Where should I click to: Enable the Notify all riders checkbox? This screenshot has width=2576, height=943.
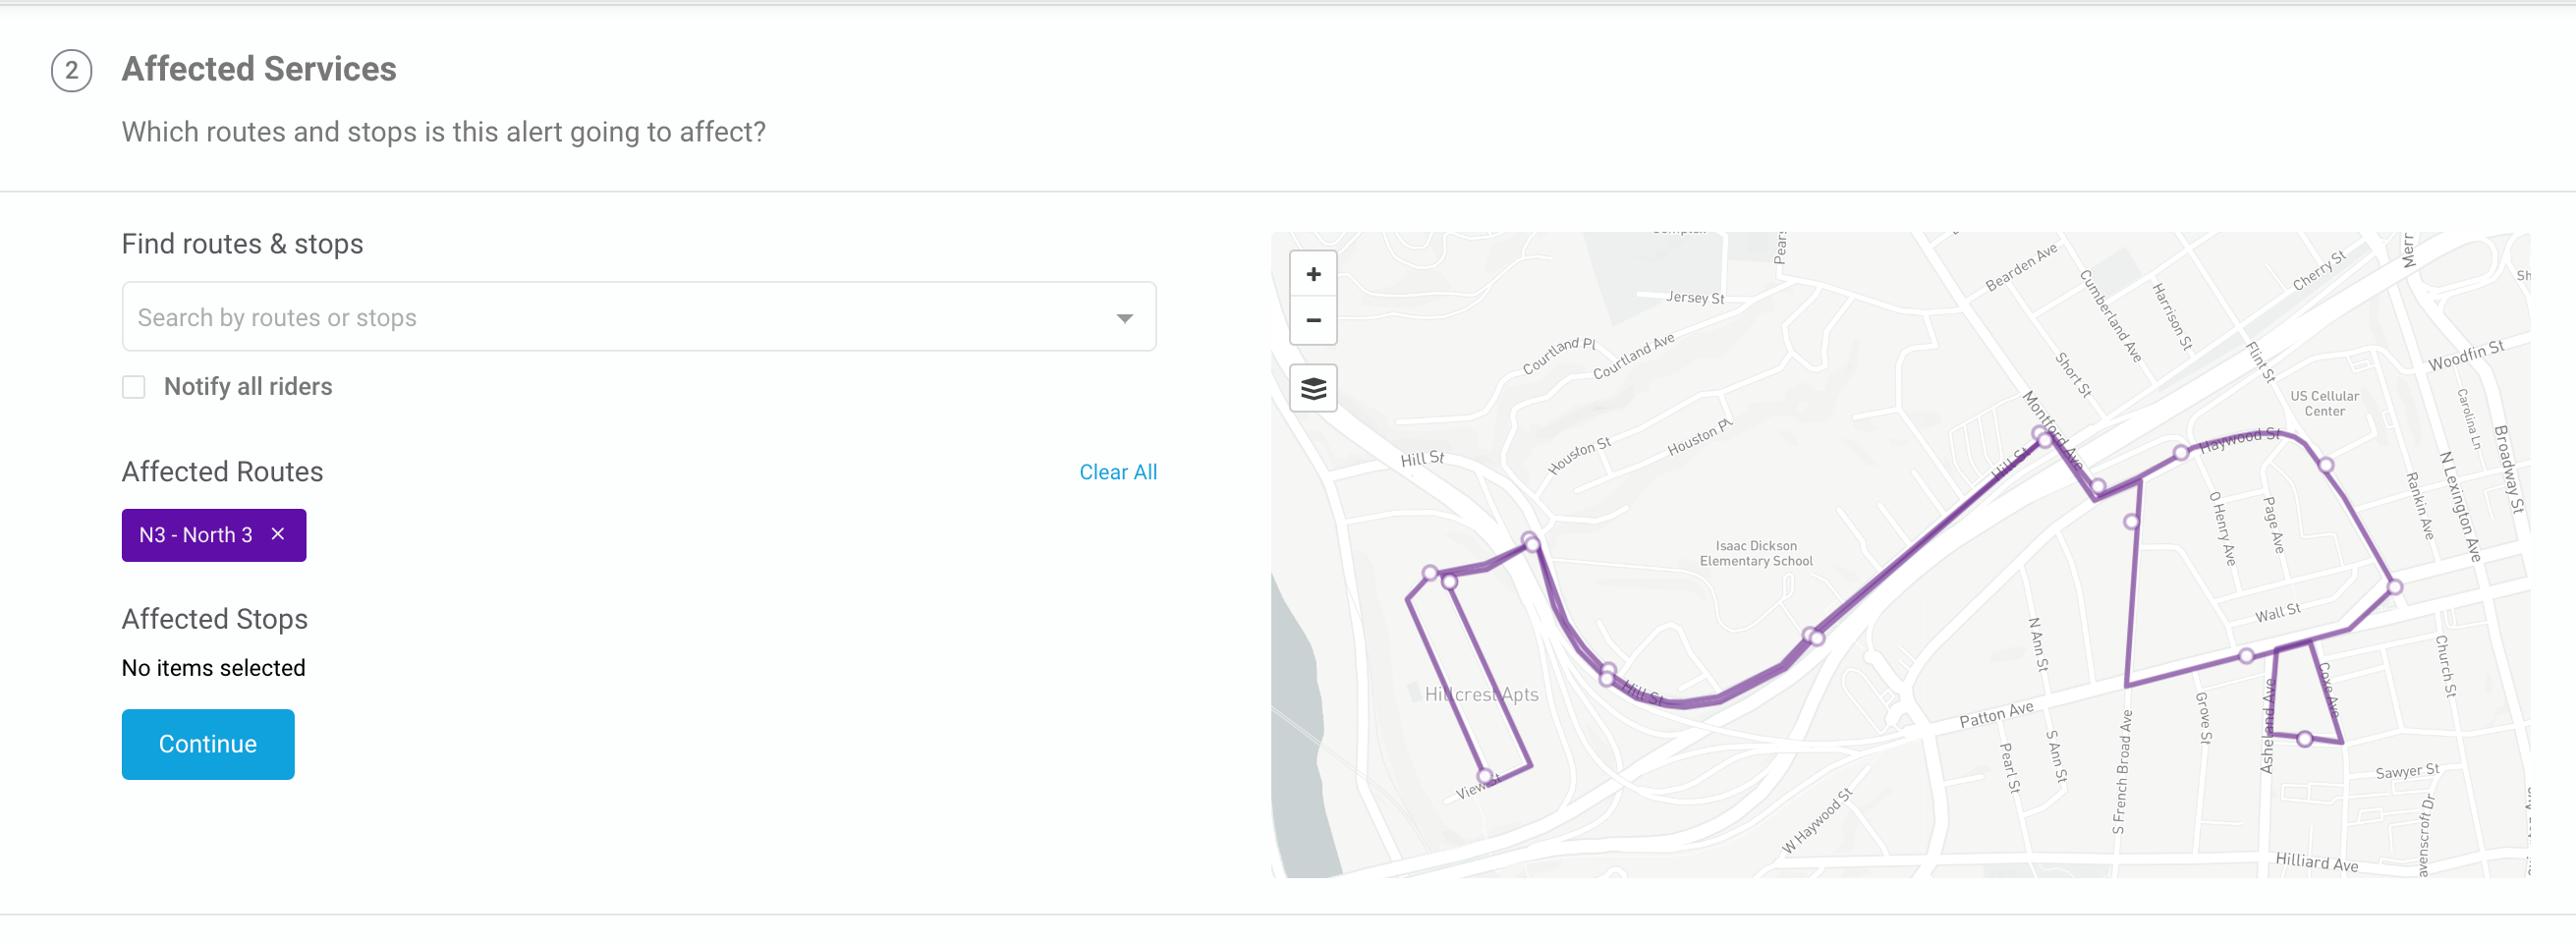pos(134,387)
